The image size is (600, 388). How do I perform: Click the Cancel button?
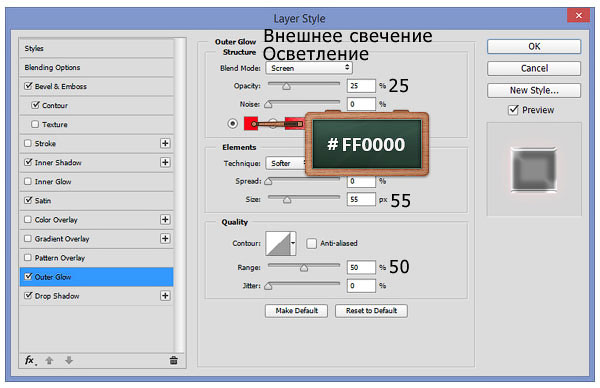(x=534, y=68)
